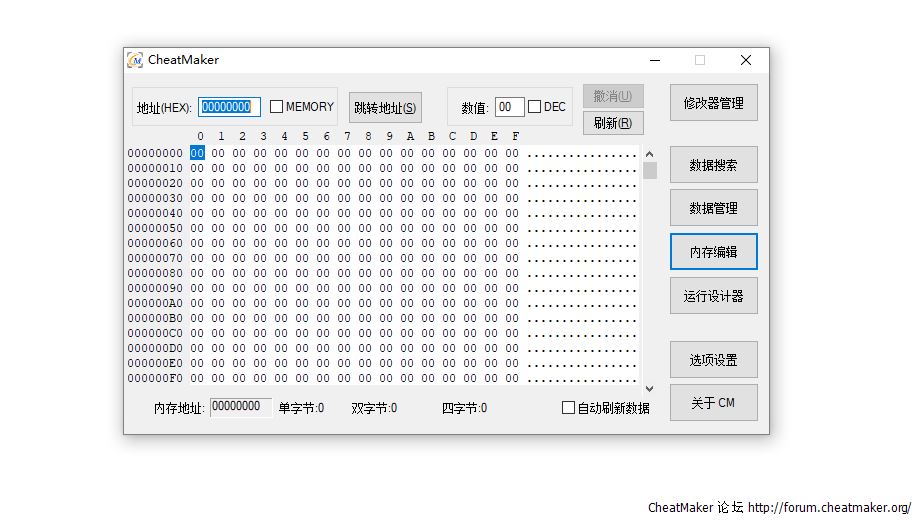Open the 数据搜索 section
Screen dimensions: 921x521
(x=713, y=165)
